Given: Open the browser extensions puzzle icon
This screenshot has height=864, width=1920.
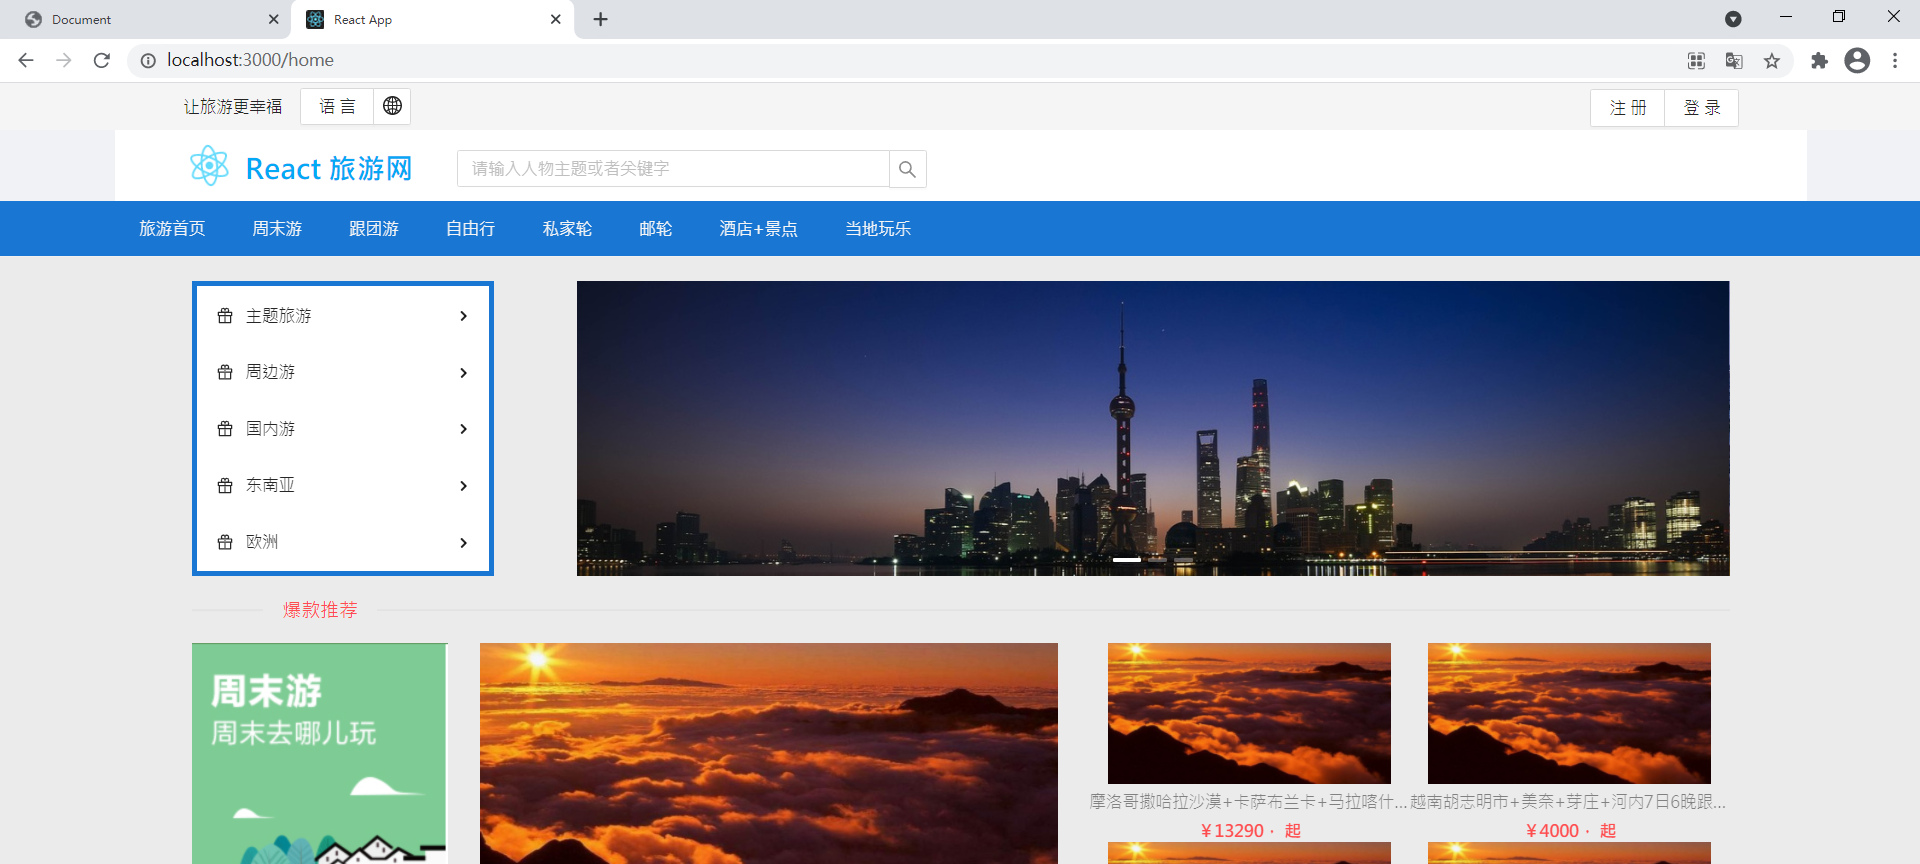Looking at the screenshot, I should 1819,61.
